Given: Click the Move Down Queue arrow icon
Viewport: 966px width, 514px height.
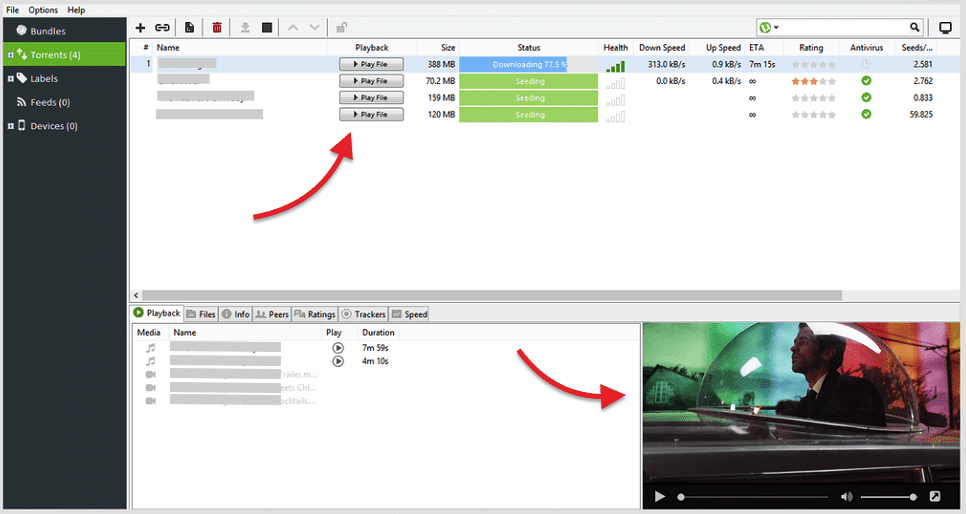Looking at the screenshot, I should click(x=315, y=28).
